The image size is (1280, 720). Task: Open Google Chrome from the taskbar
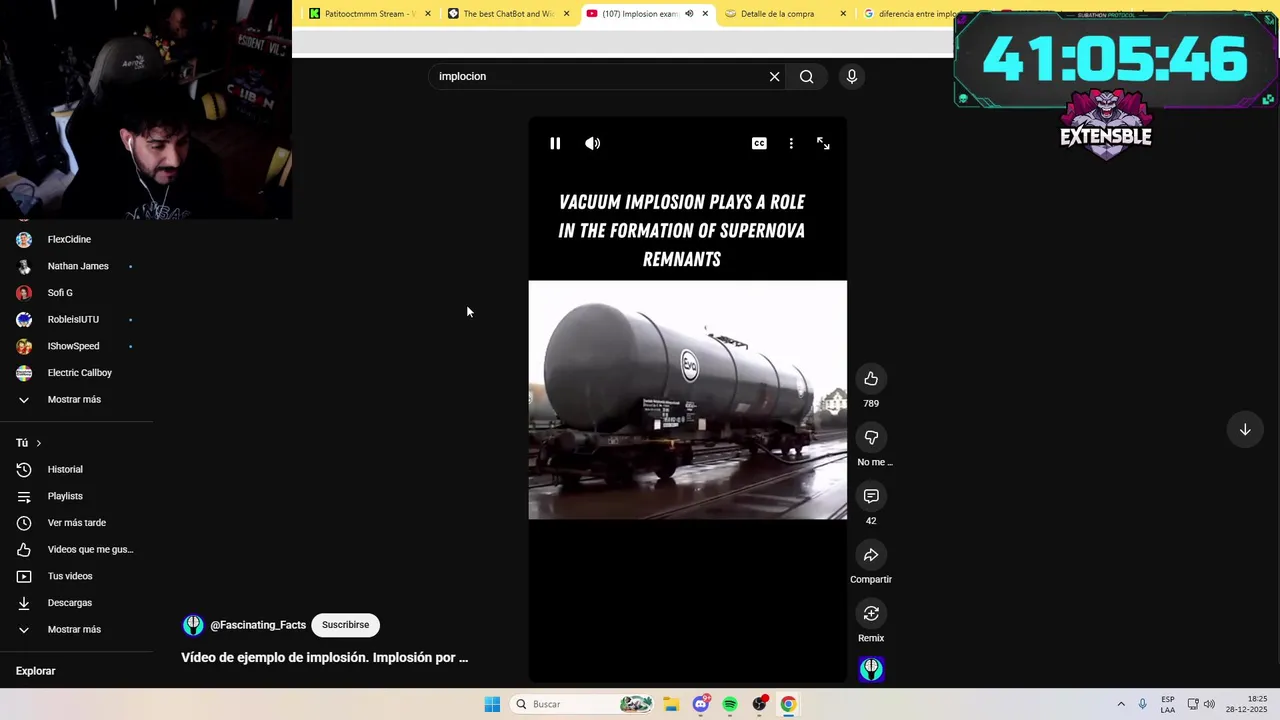(x=789, y=704)
